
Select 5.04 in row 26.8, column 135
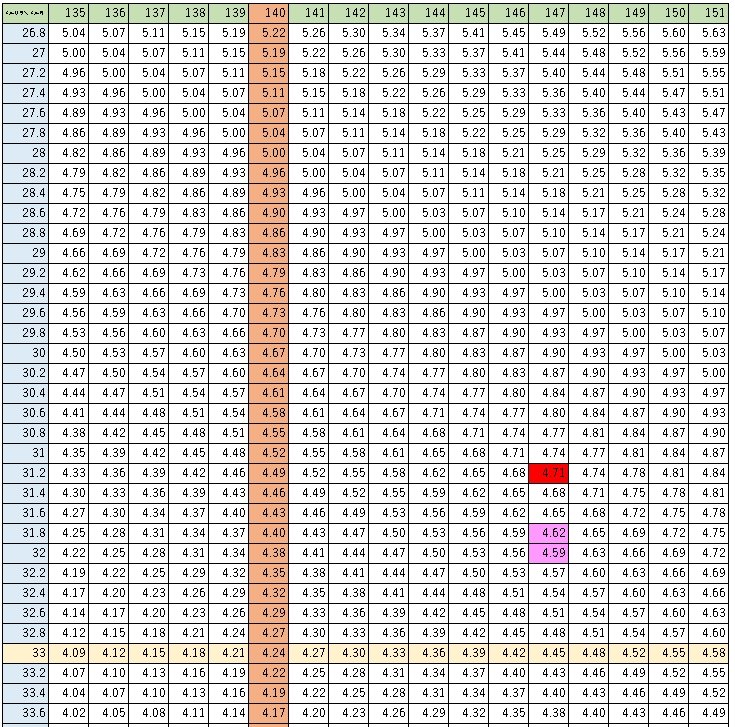click(68, 33)
